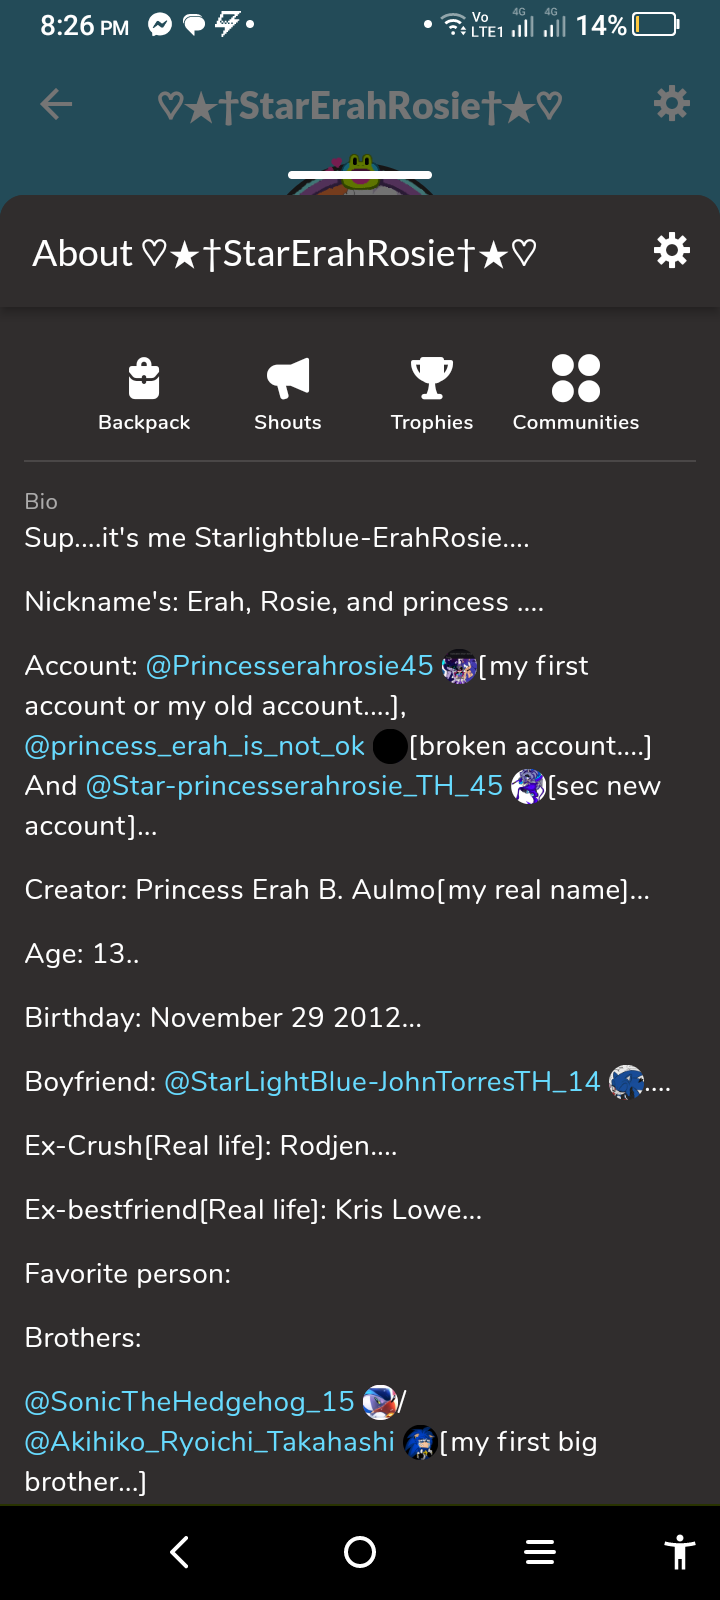Tap the back arrow in header
This screenshot has width=720, height=1600.
56,104
